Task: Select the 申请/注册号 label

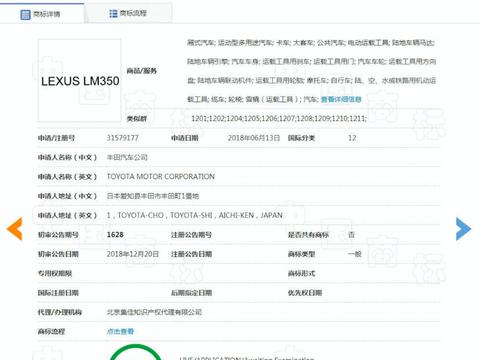Action: click(56, 138)
